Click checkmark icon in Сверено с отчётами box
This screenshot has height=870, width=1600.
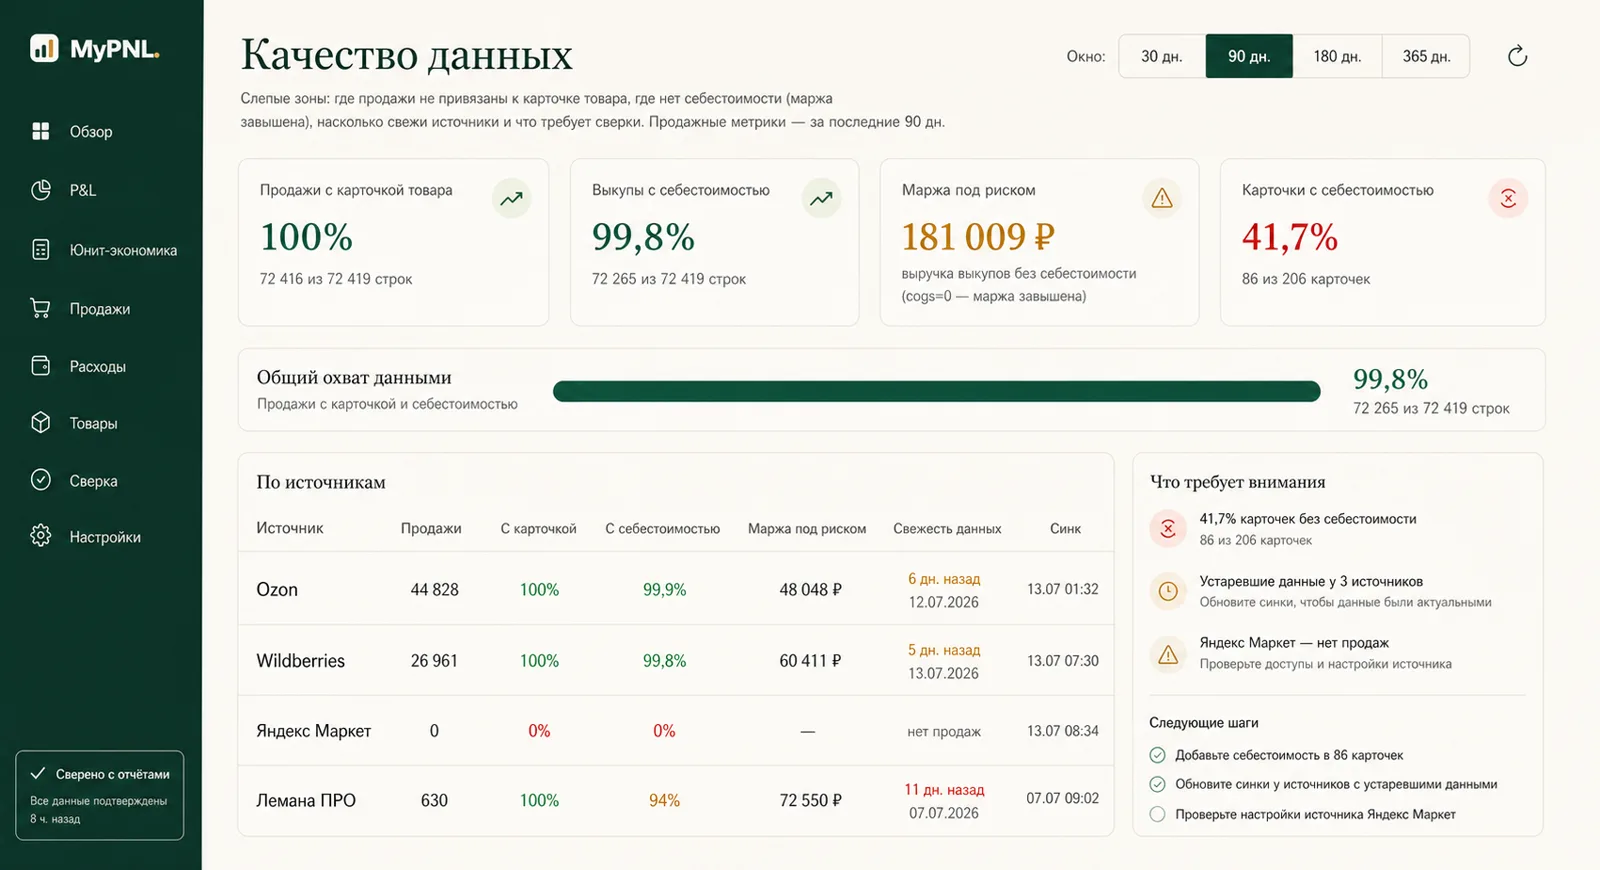click(38, 773)
